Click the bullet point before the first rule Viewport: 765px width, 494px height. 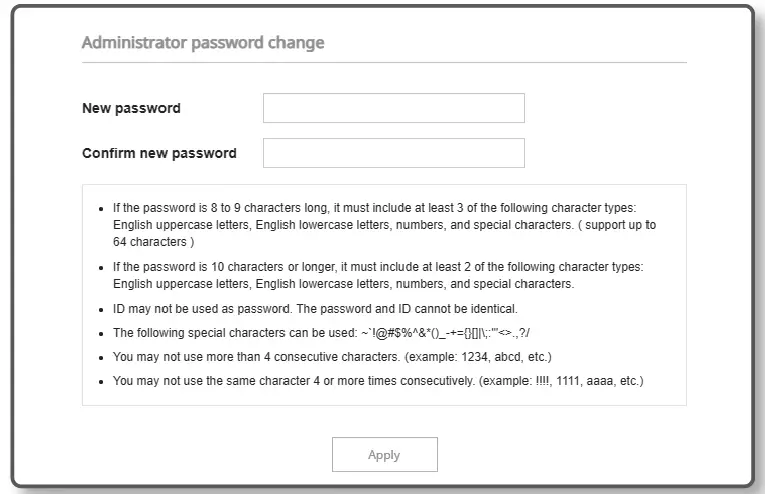[102, 210]
